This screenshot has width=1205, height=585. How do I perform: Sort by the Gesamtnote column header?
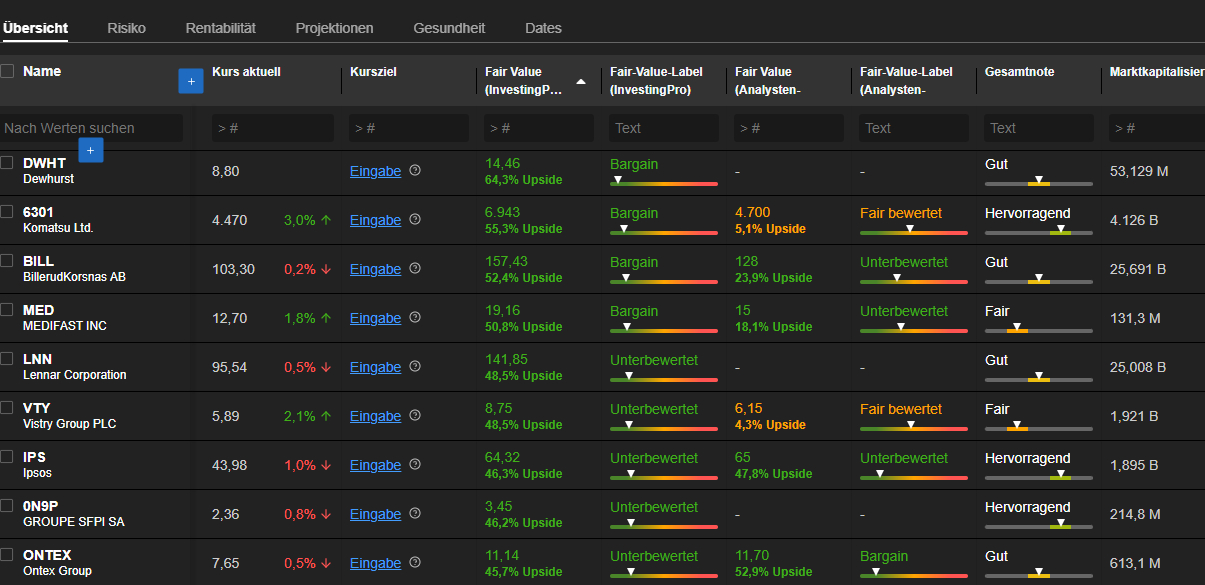[1019, 72]
